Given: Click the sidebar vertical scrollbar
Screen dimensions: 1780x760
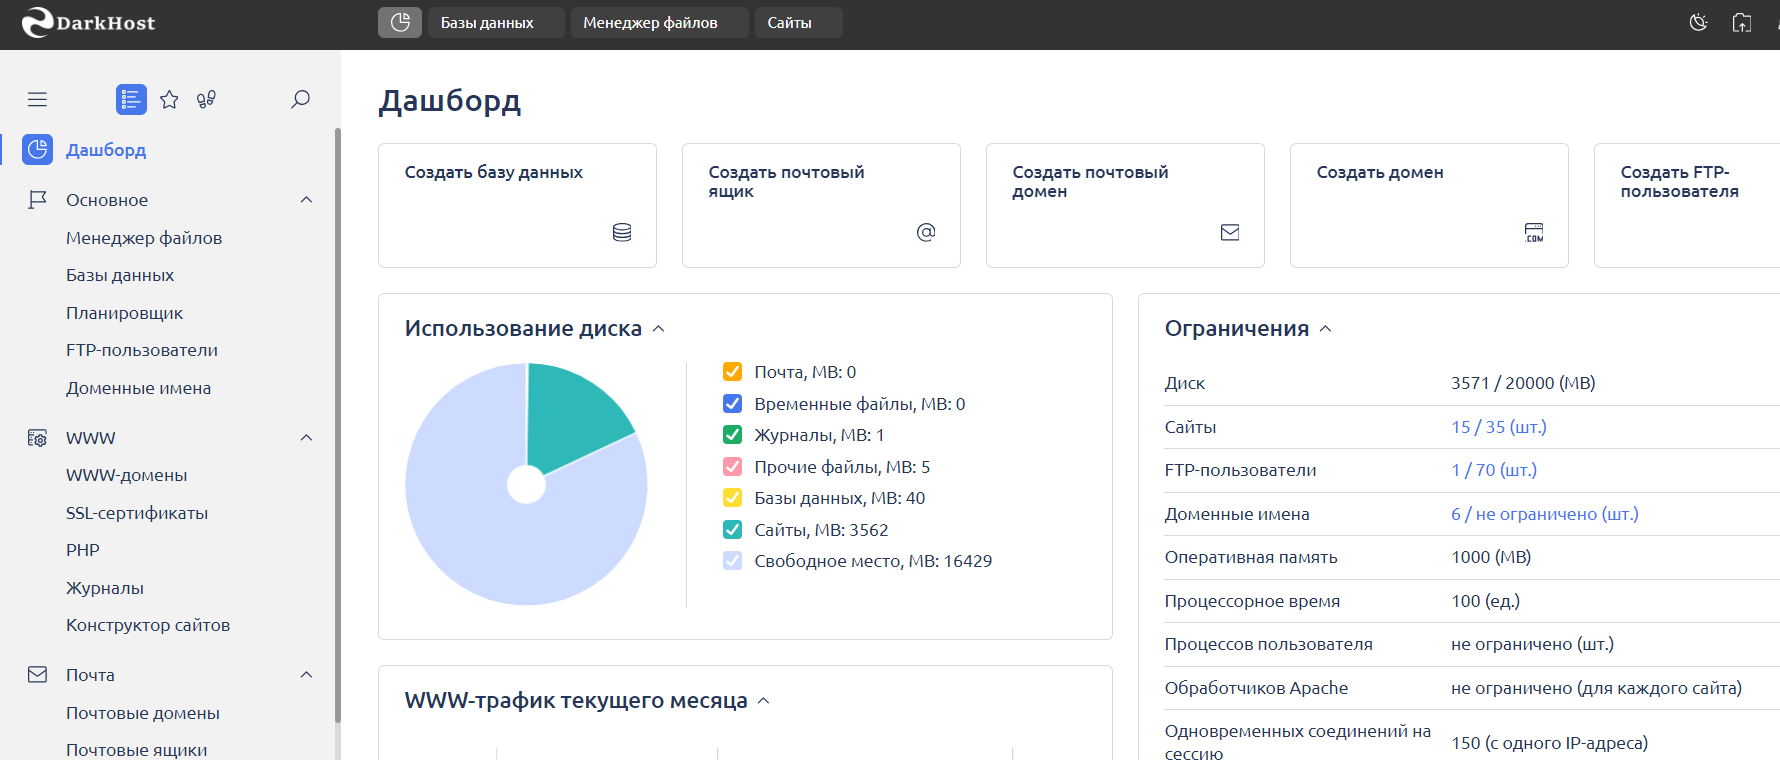Looking at the screenshot, I should (x=337, y=425).
